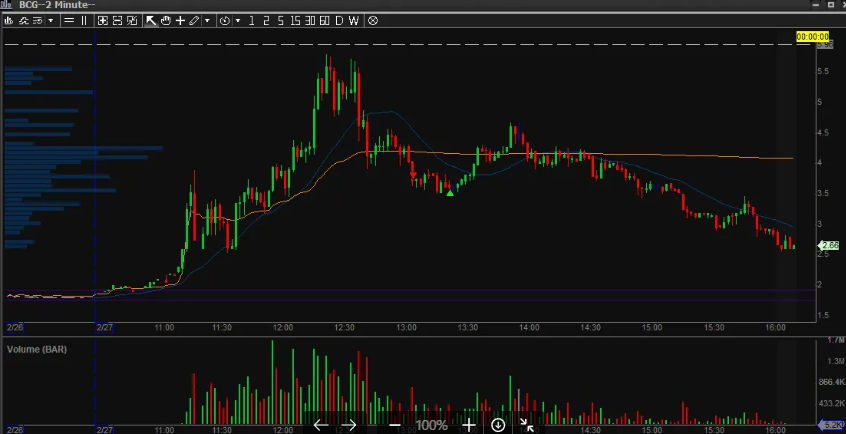The image size is (846, 434).
Task: Select the horizontal lines drawing tool
Action: (x=69, y=21)
